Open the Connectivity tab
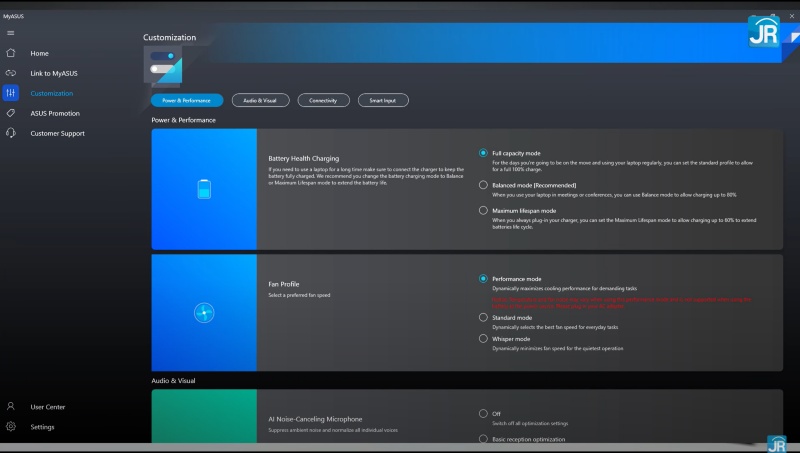The width and height of the screenshot is (800, 453). (323, 100)
